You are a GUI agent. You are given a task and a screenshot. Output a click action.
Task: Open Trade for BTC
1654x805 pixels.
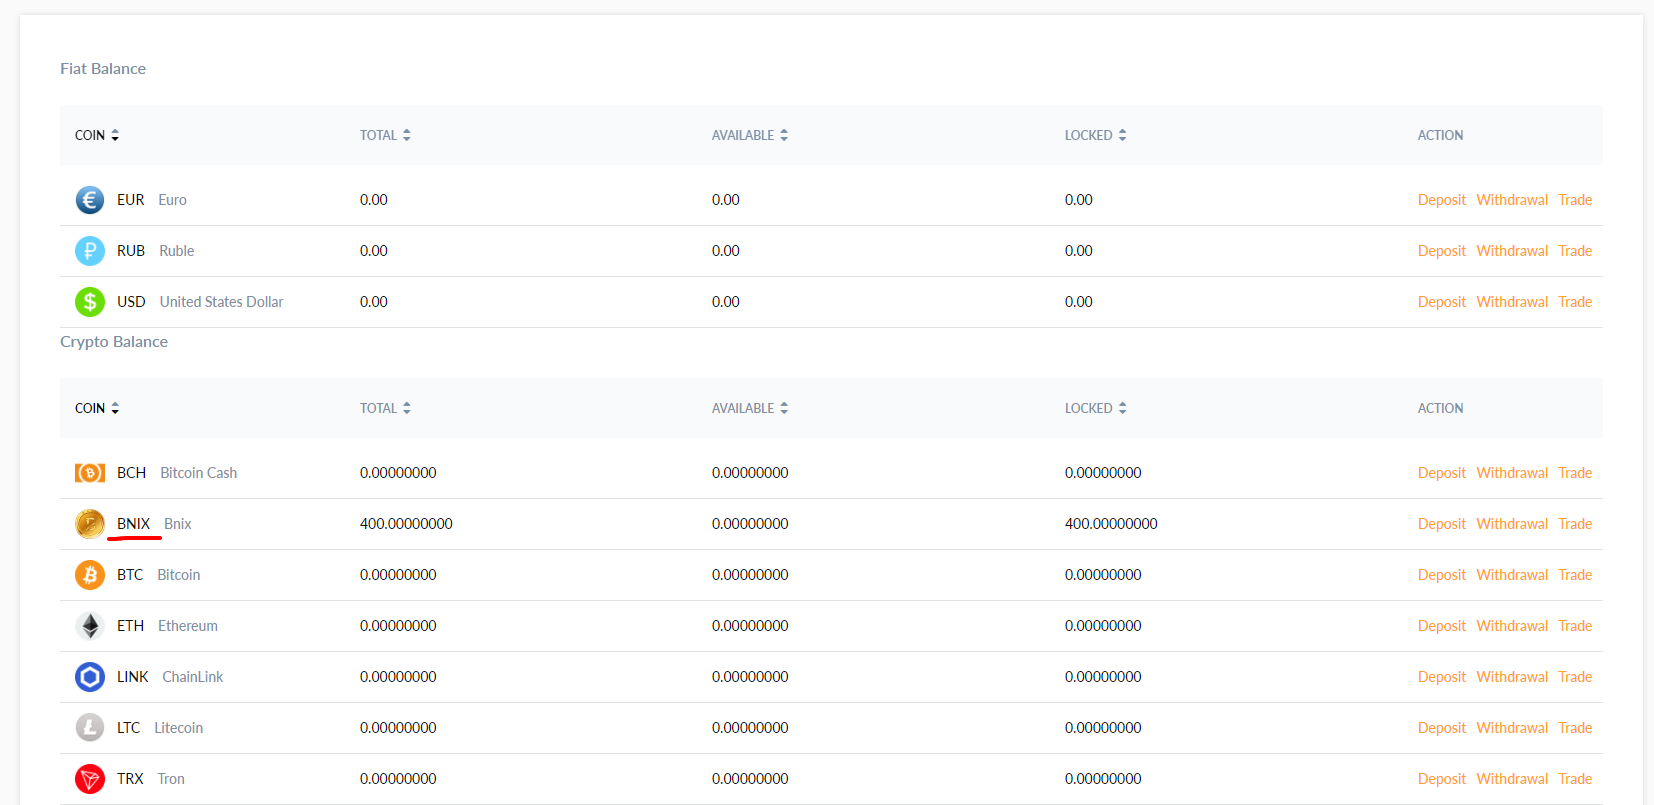tap(1575, 575)
